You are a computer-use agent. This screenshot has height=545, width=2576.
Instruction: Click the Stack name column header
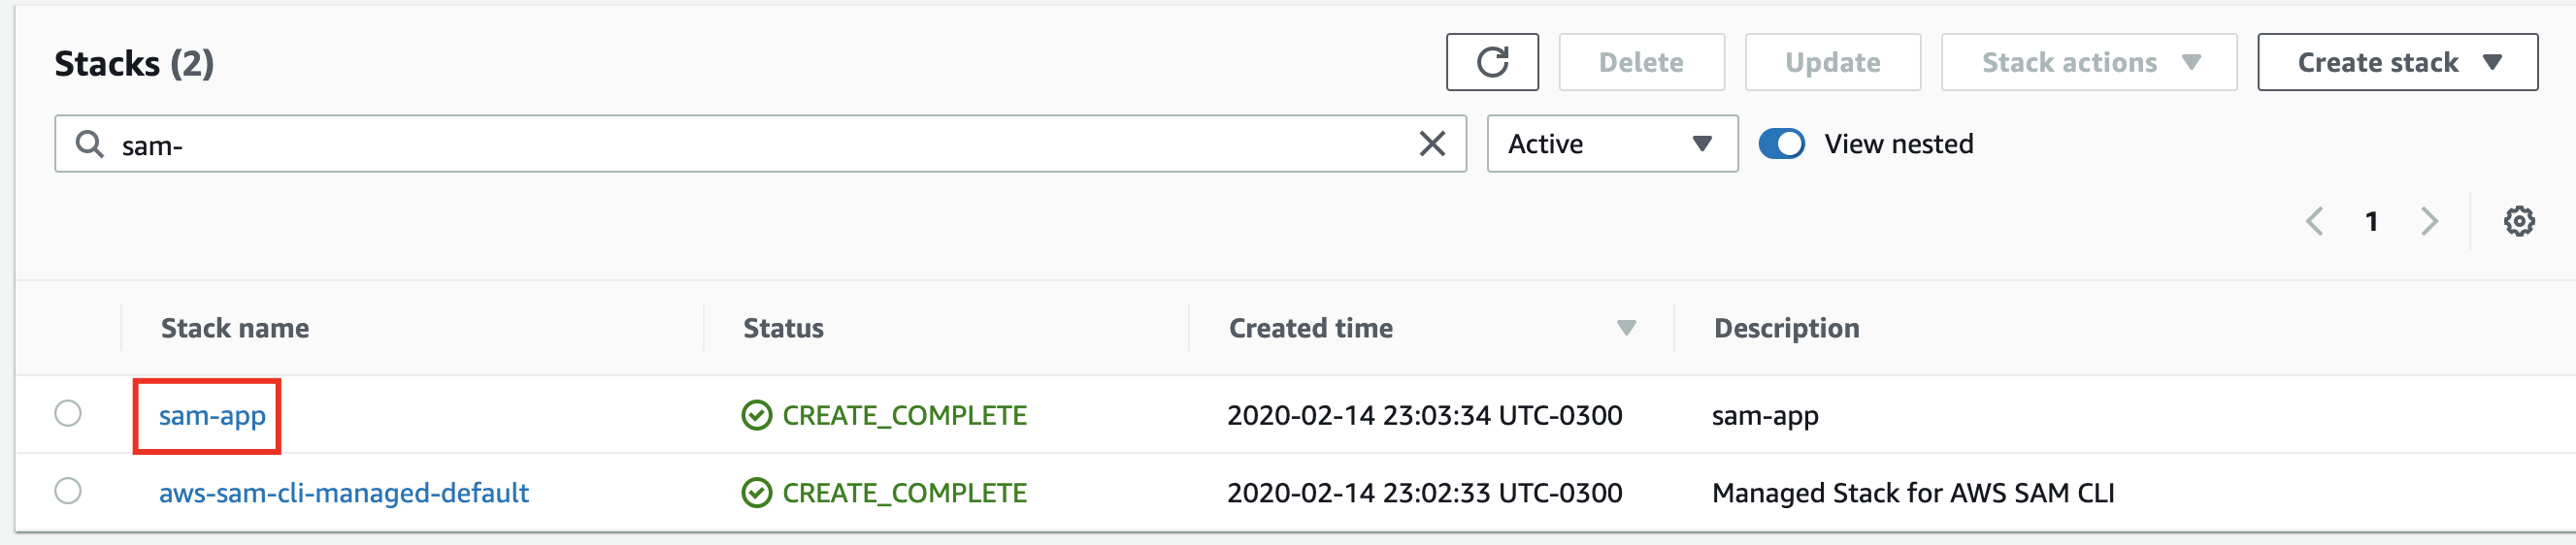[235, 328]
